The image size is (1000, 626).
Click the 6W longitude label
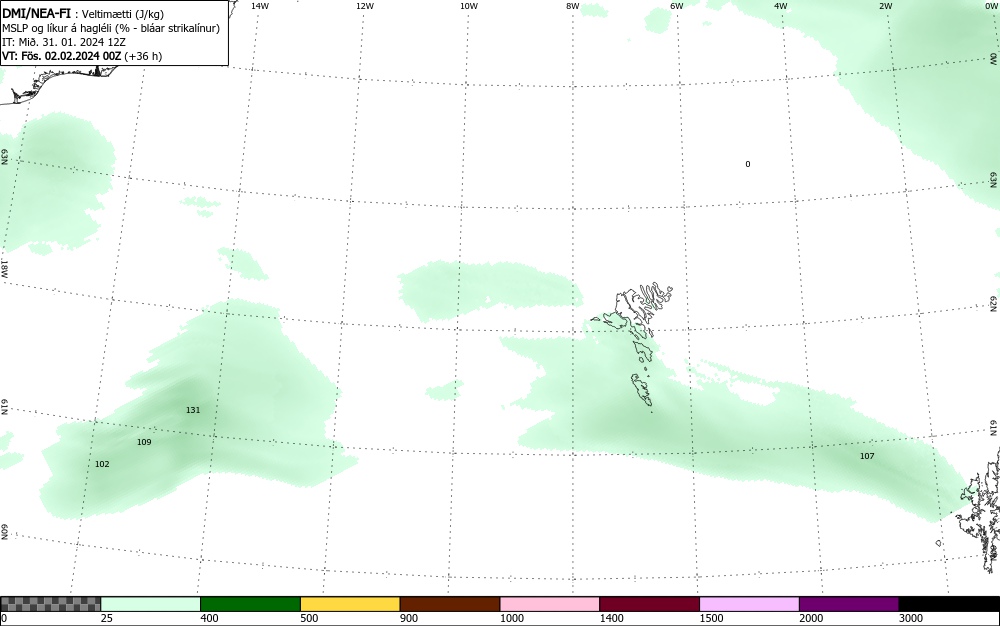(677, 6)
